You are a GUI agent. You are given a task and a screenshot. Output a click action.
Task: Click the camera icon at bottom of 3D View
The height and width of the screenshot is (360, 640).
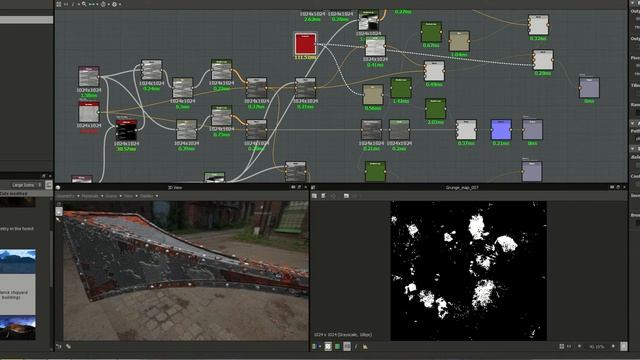click(x=59, y=346)
